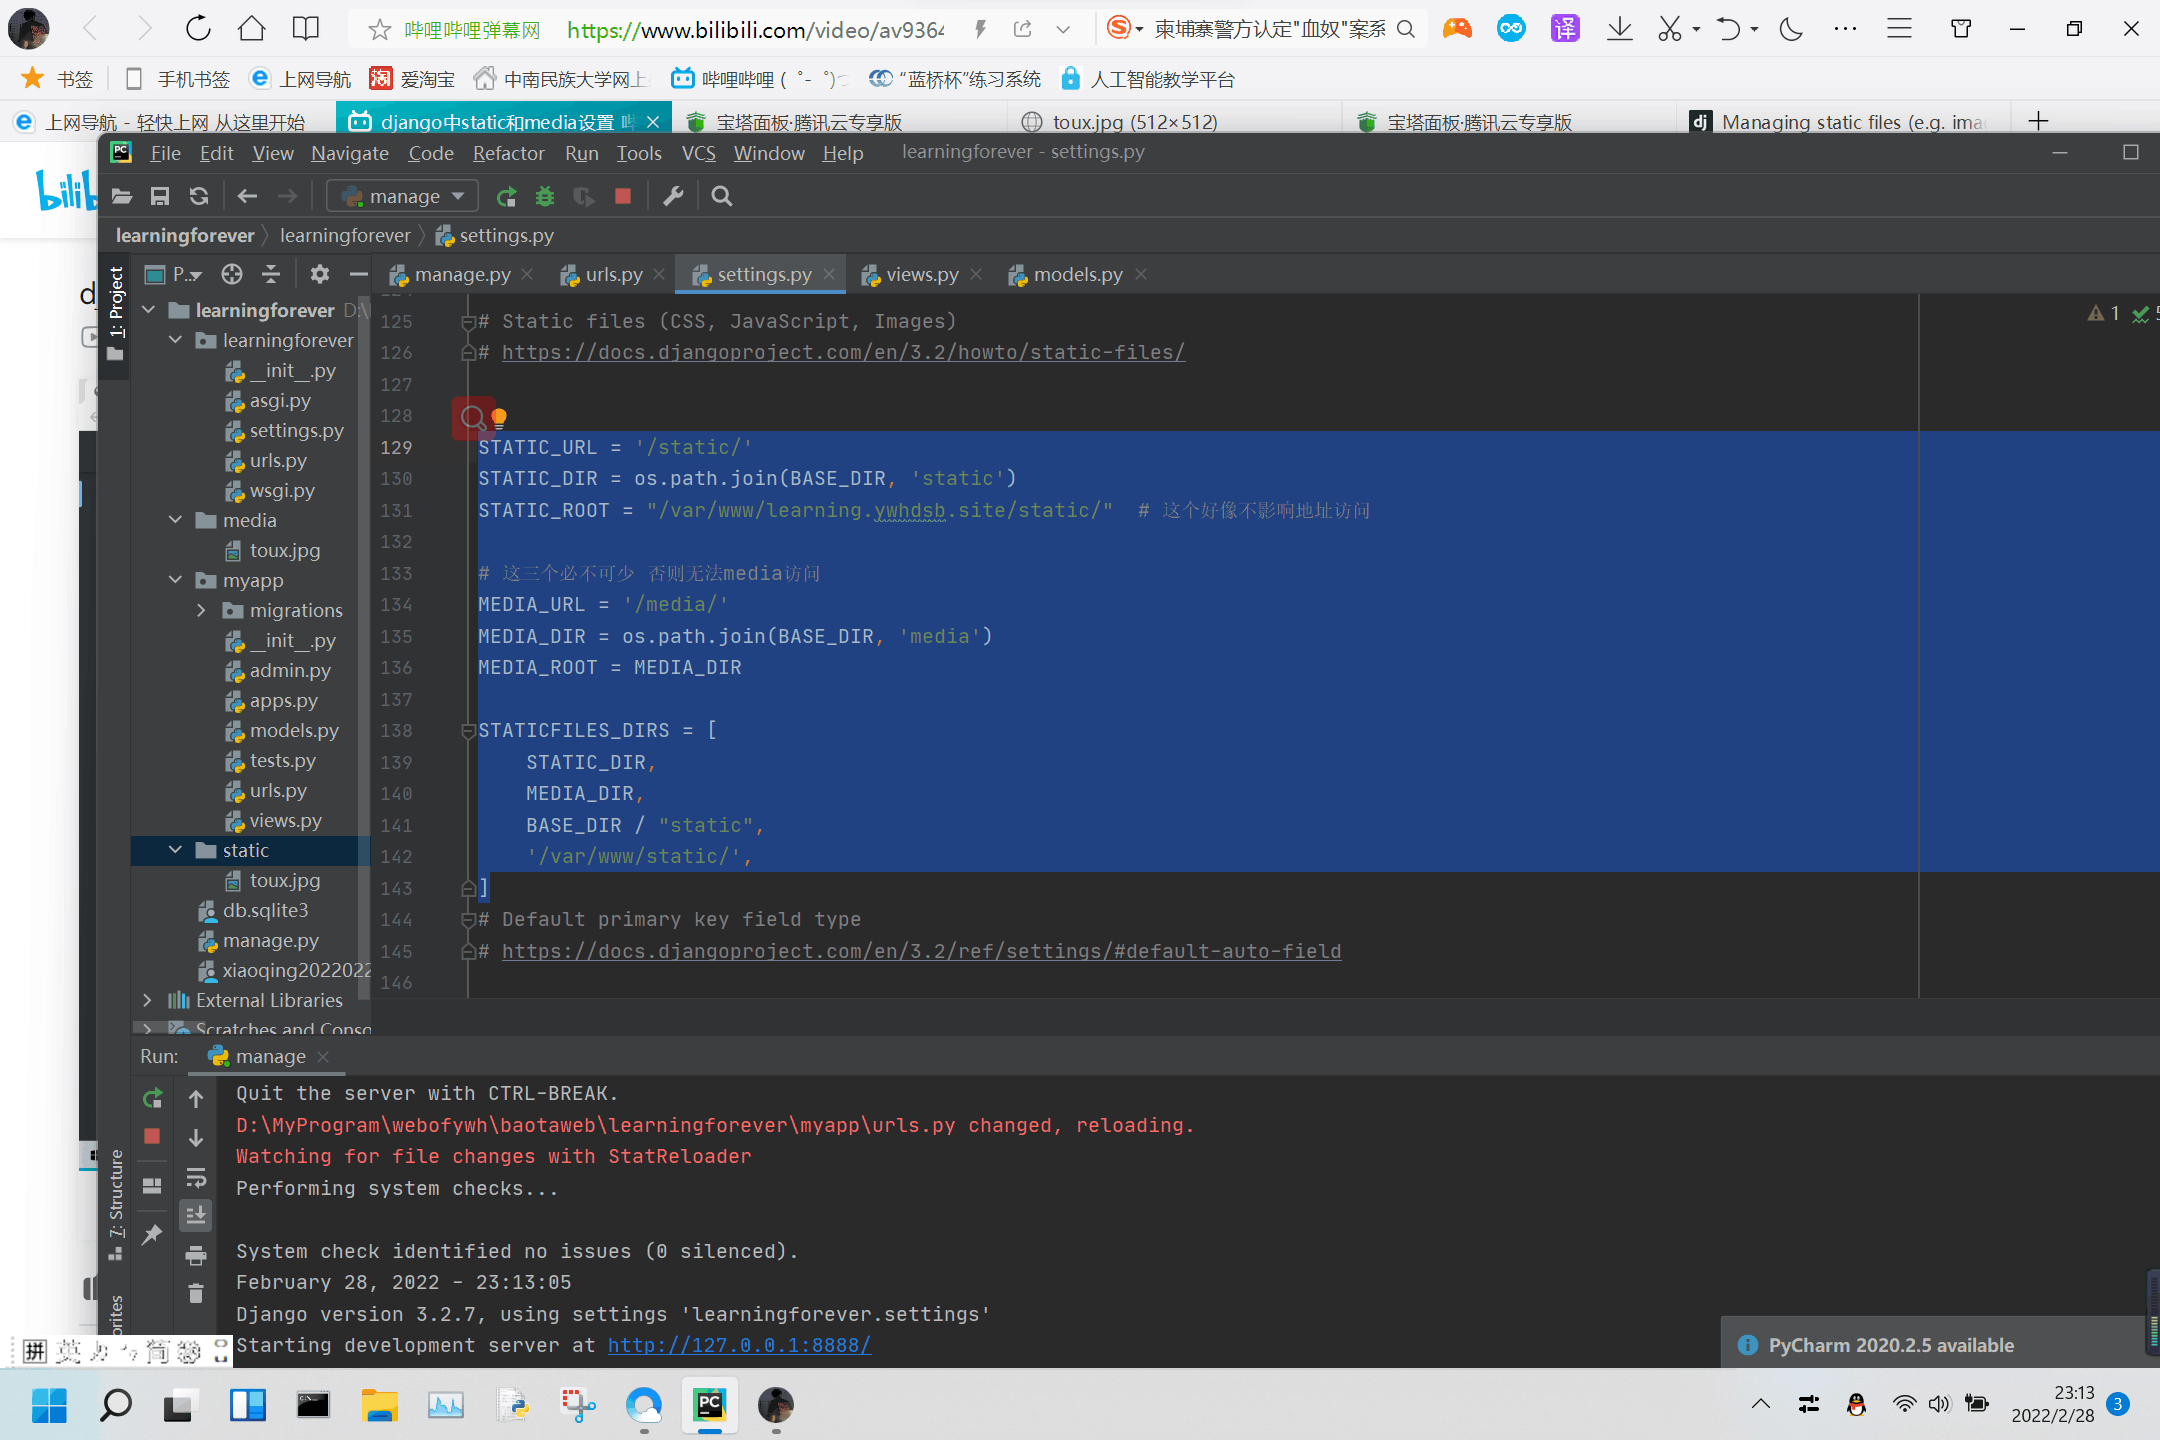Click the Synchronize reload icon in PyCharm toolbar
This screenshot has width=2160, height=1440.
point(199,196)
